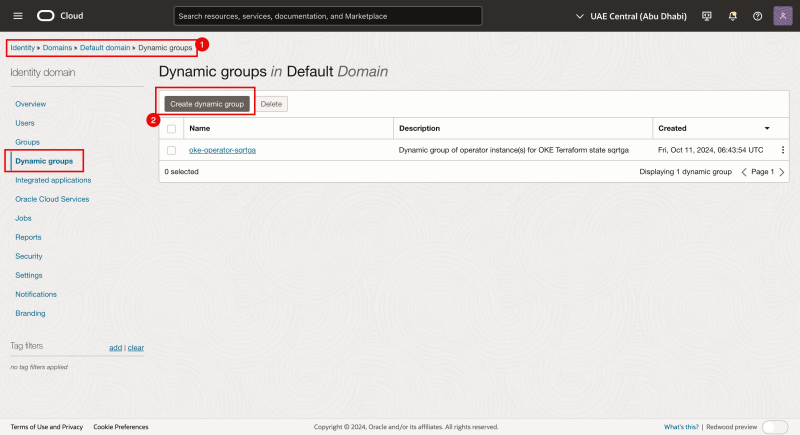800x435 pixels.
Task: Click the Oracle Cloud logo
Action: click(x=59, y=16)
